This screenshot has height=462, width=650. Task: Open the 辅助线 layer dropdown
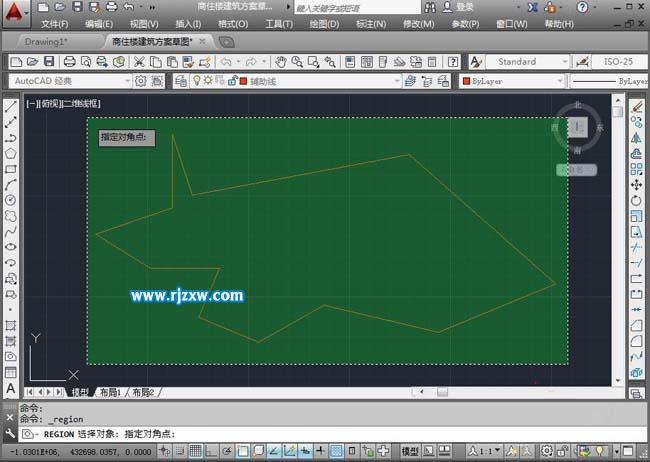[295, 81]
